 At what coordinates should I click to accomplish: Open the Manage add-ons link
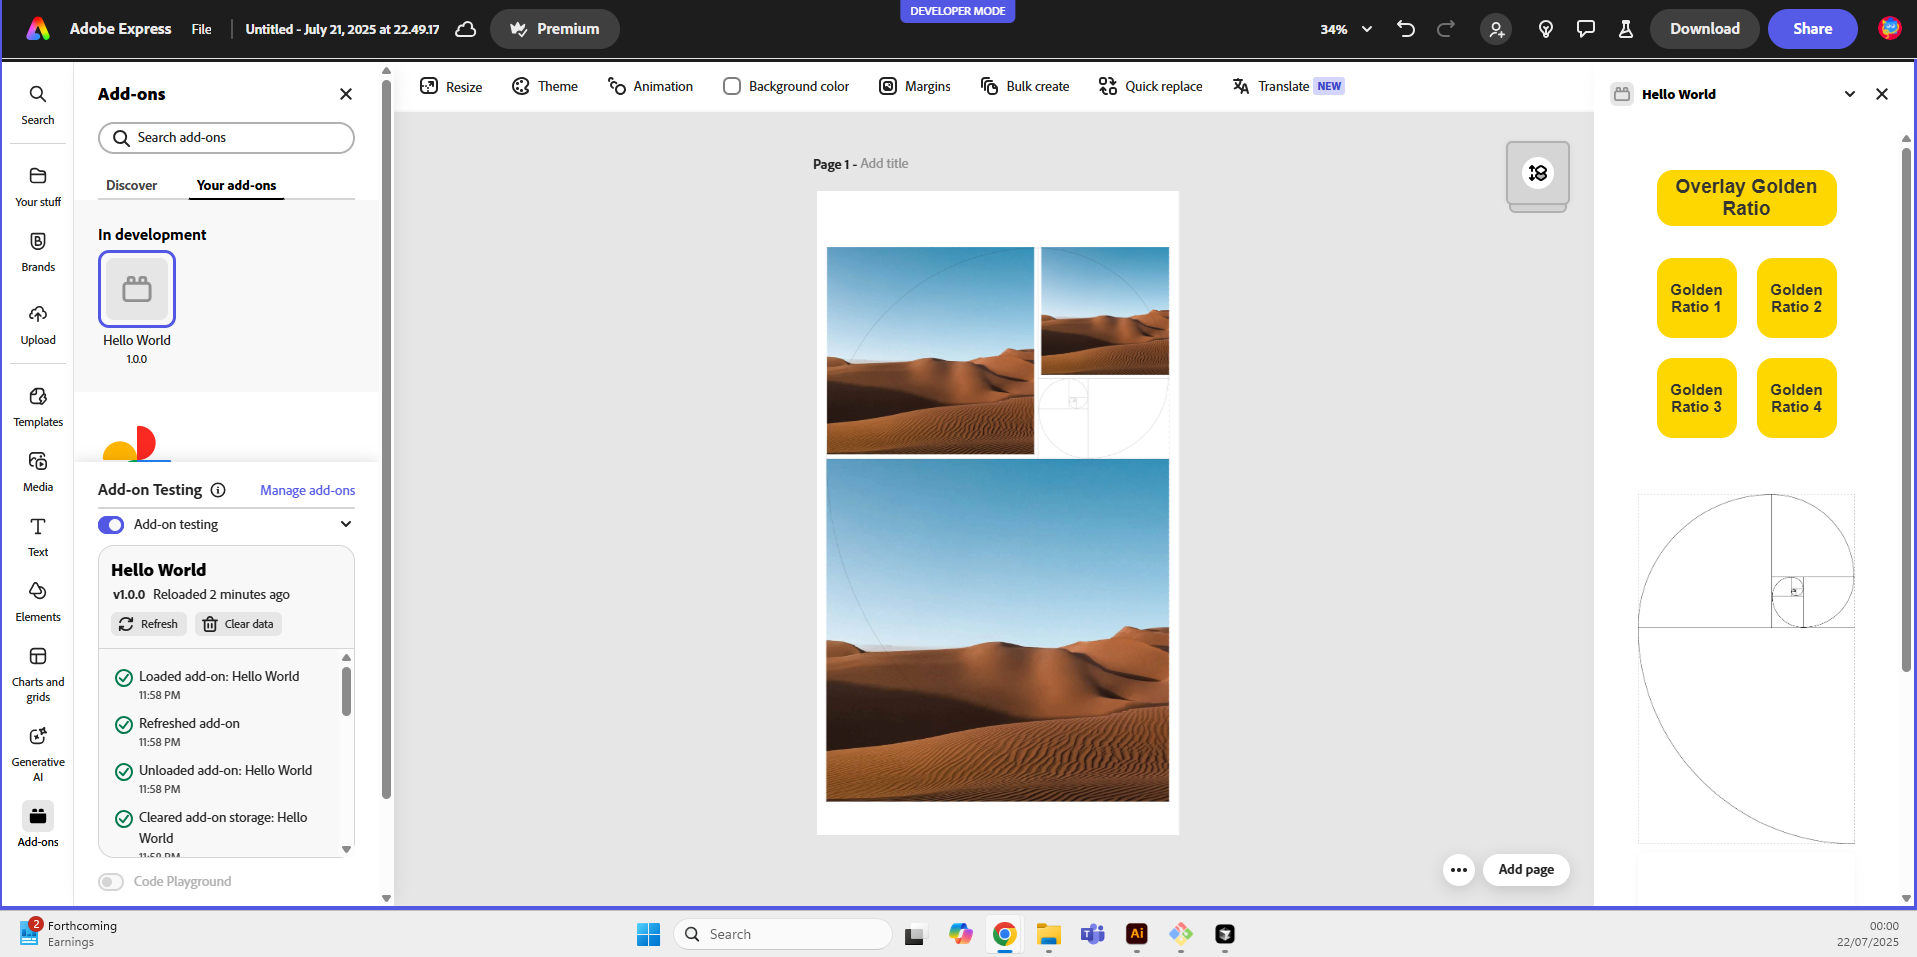pos(308,490)
